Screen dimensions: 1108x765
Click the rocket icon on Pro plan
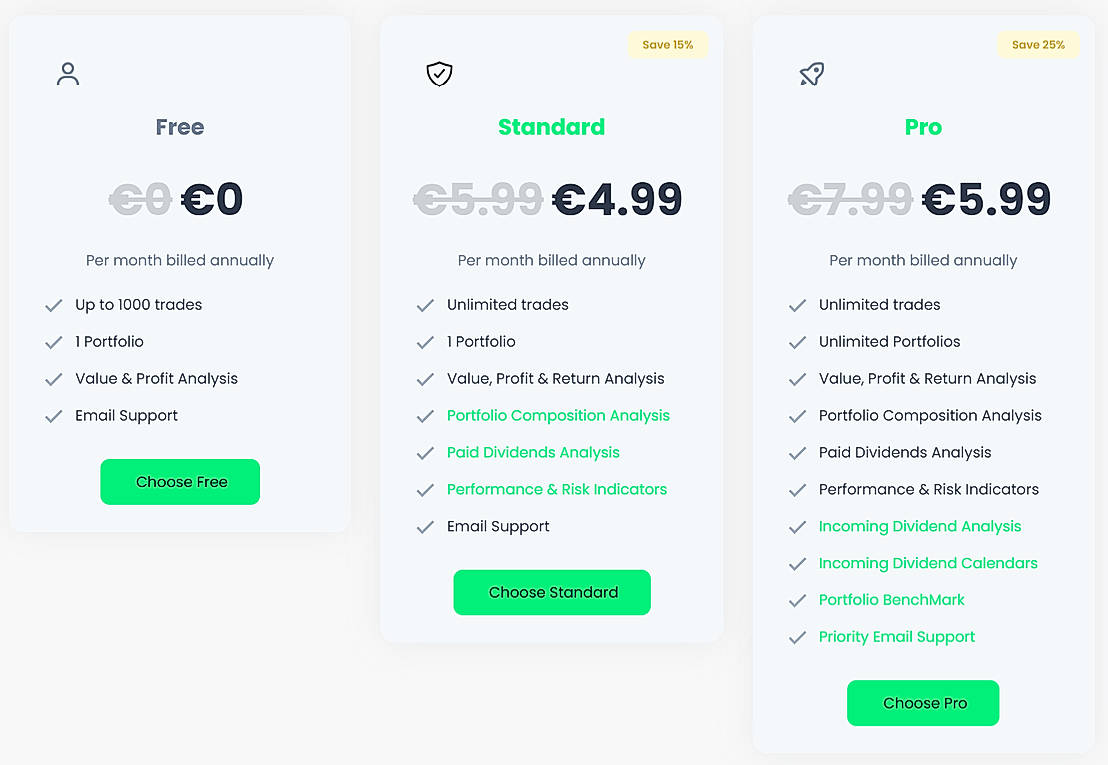[812, 74]
